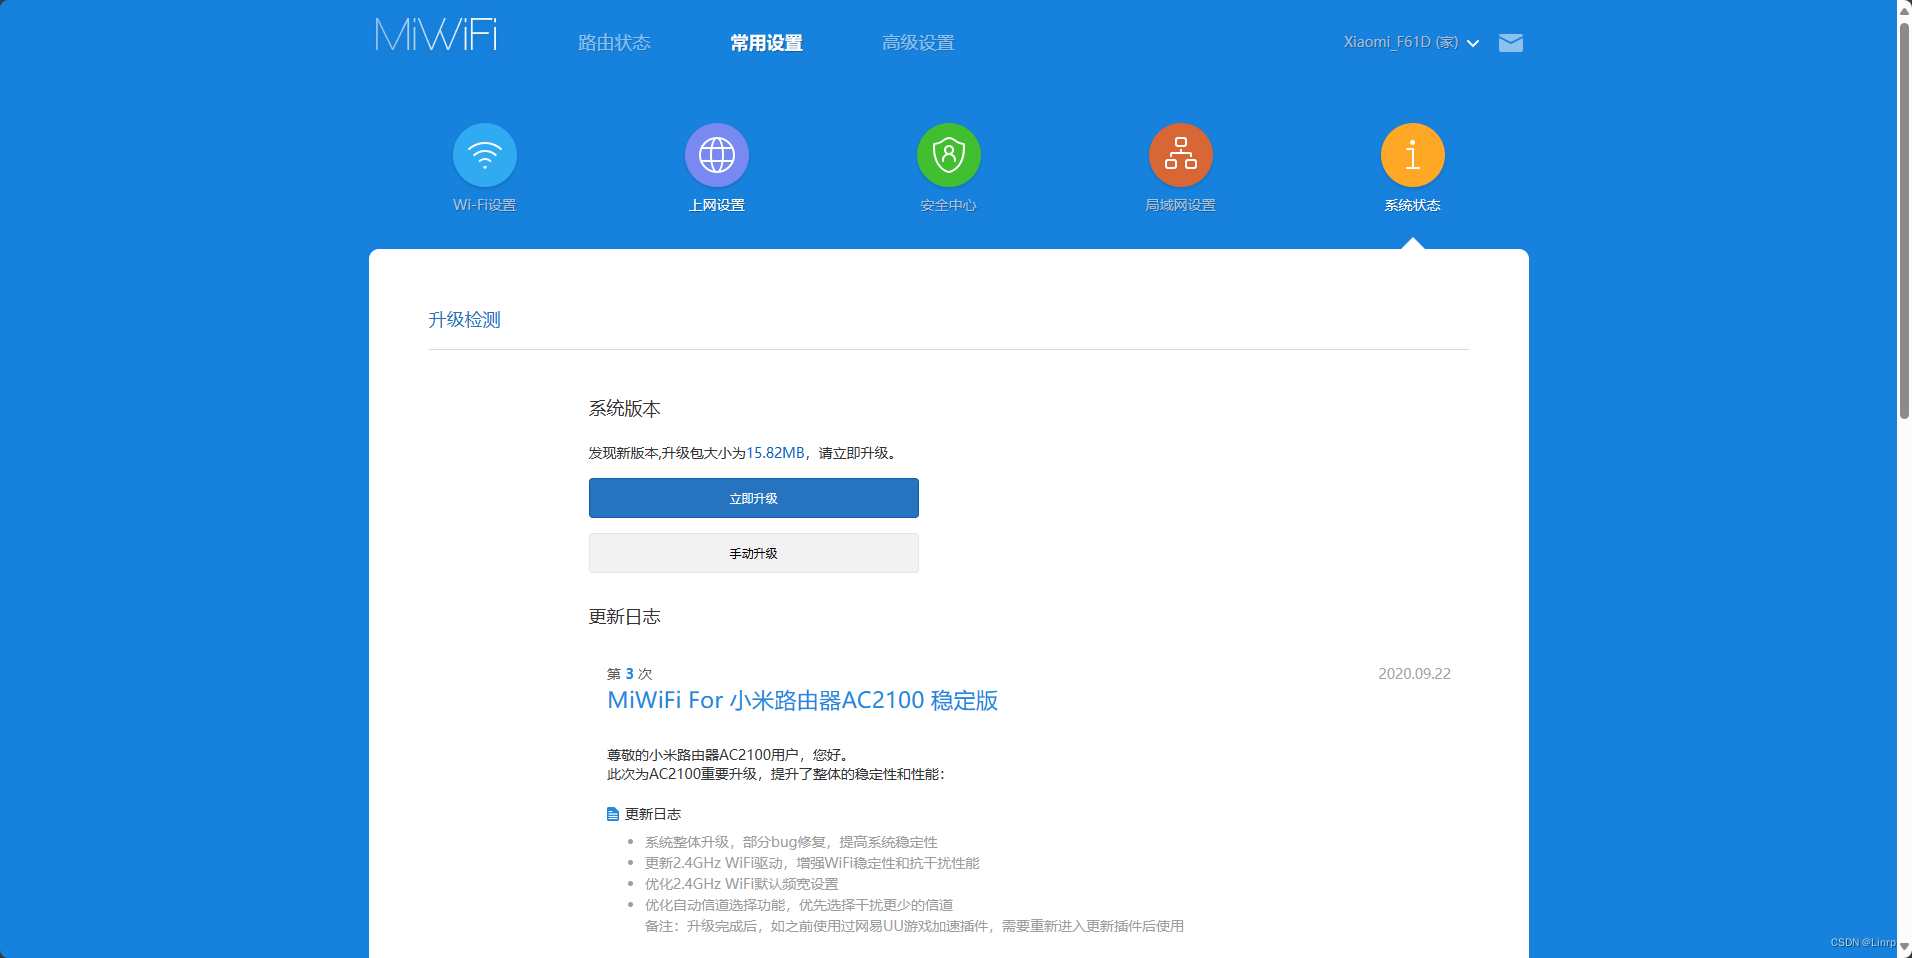The image size is (1912, 958).
Task: Open the 上网设置 globe icon
Action: 717,155
